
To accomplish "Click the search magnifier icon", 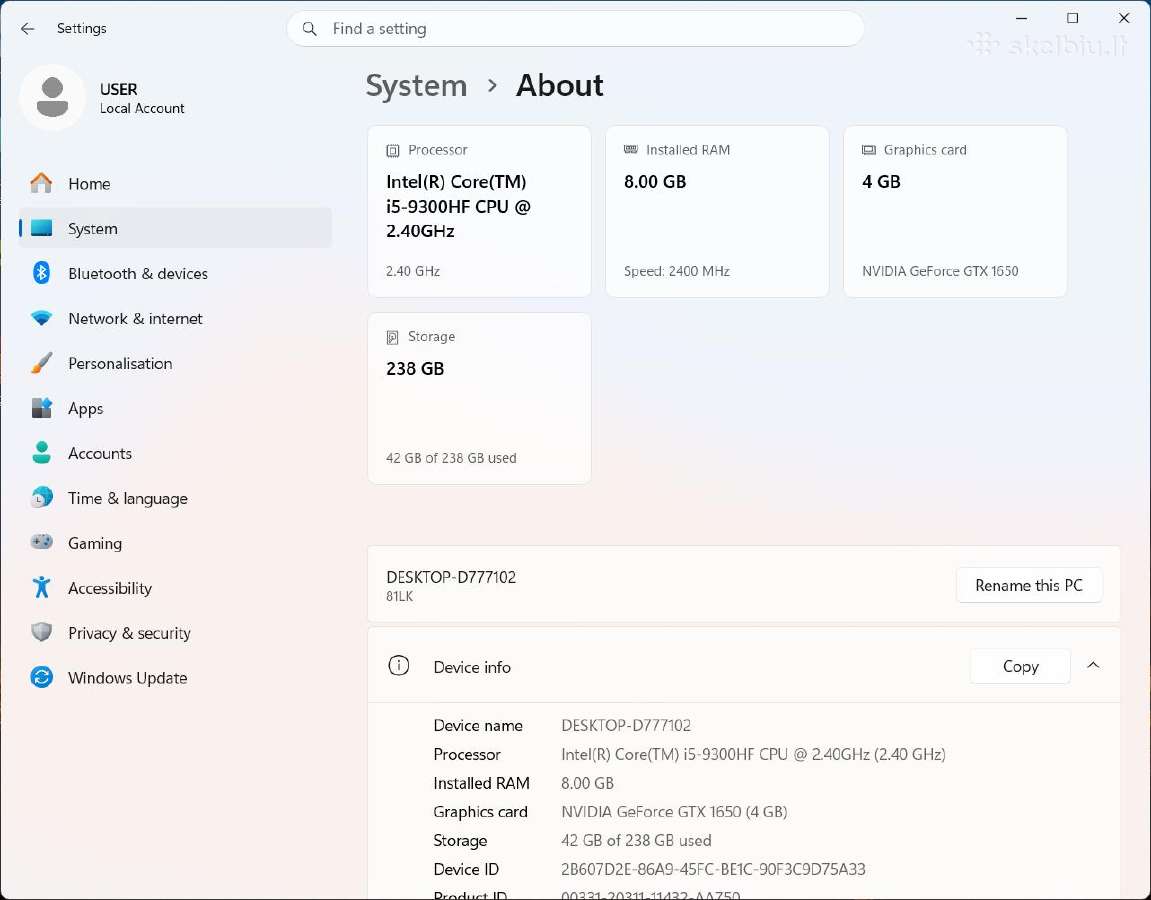I will click(x=310, y=29).
